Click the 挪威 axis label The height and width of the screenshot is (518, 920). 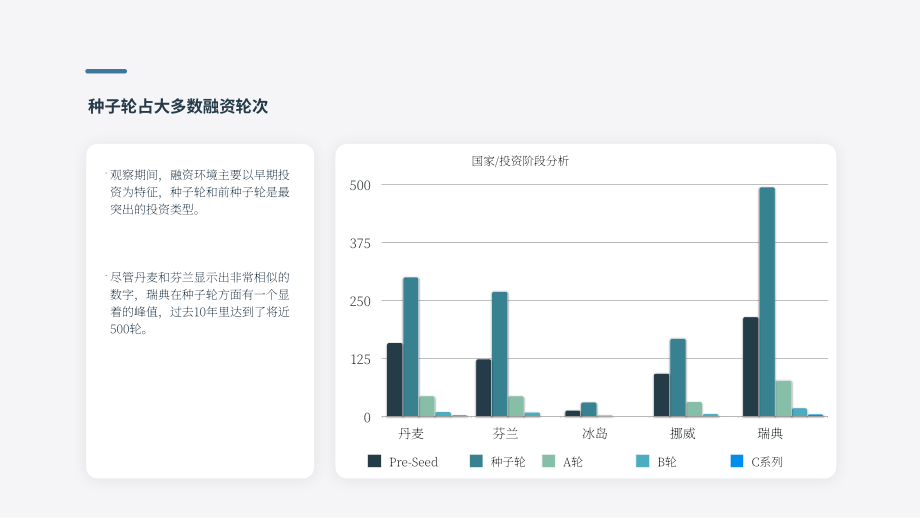pyautogui.click(x=682, y=434)
